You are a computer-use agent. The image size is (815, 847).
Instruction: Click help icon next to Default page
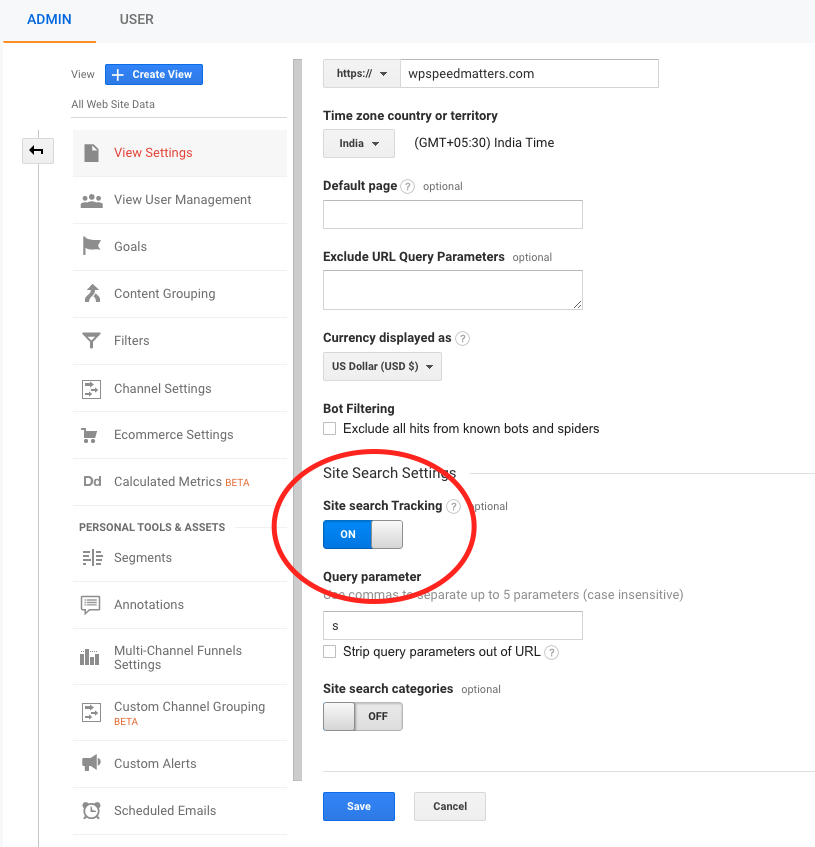click(407, 187)
